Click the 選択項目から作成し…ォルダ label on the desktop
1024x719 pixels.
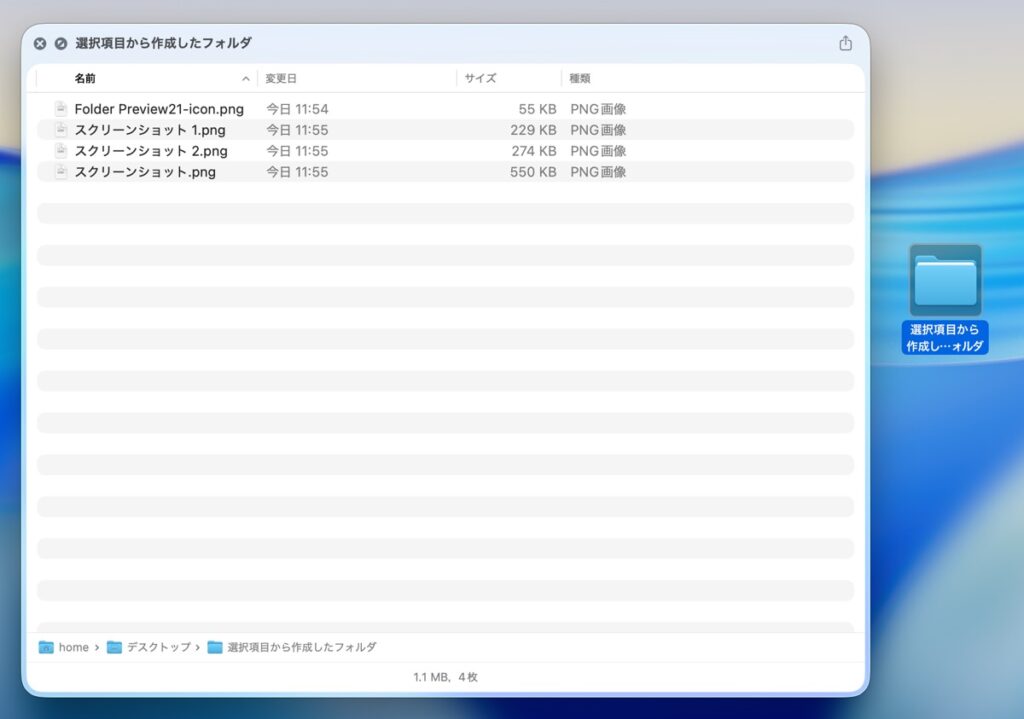[x=945, y=338]
